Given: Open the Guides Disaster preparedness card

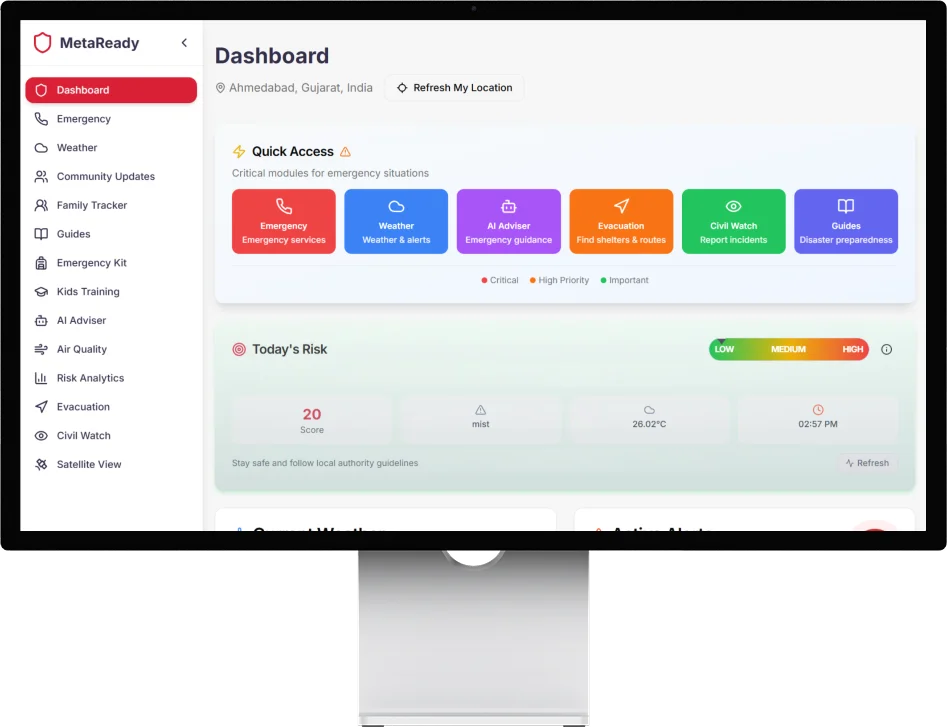Looking at the screenshot, I should coord(846,221).
